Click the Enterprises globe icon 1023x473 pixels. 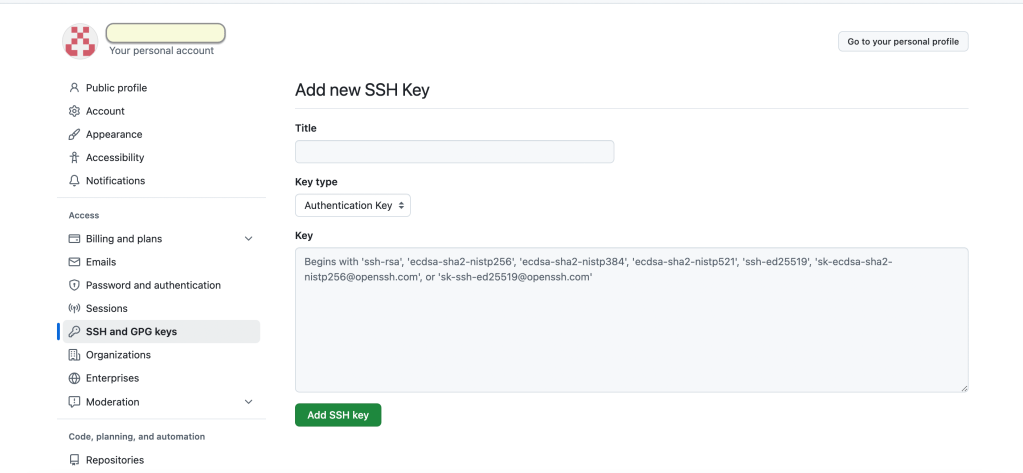pos(74,378)
